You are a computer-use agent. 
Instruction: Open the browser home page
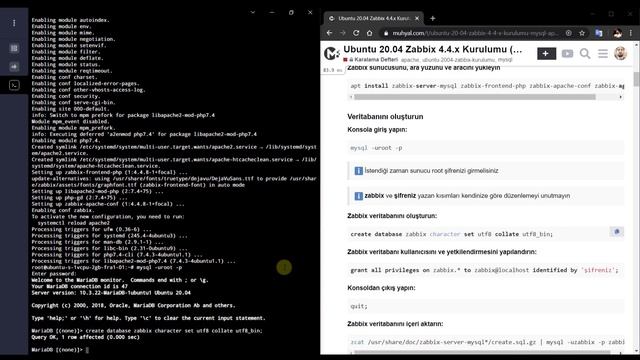[x=369, y=33]
